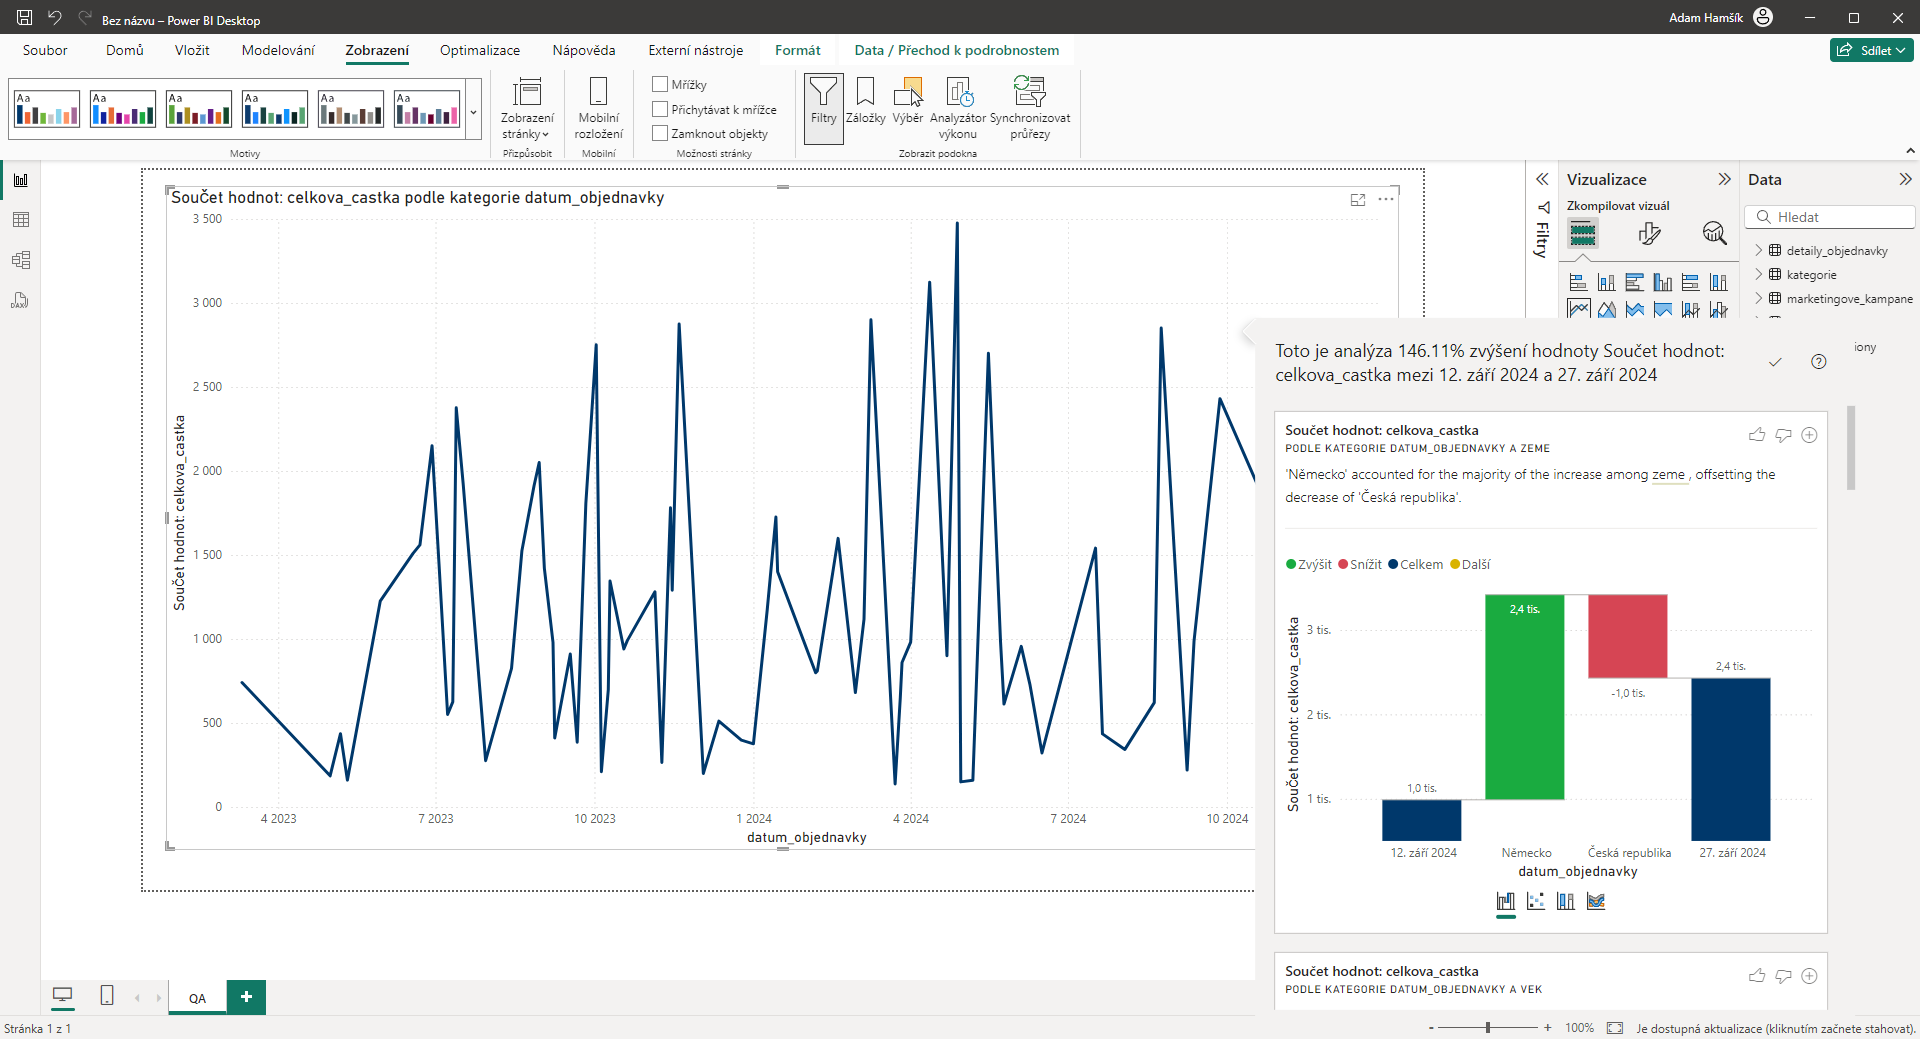This screenshot has width=1920, height=1039.
Task: Expand the kategorie table node
Action: click(x=1759, y=275)
